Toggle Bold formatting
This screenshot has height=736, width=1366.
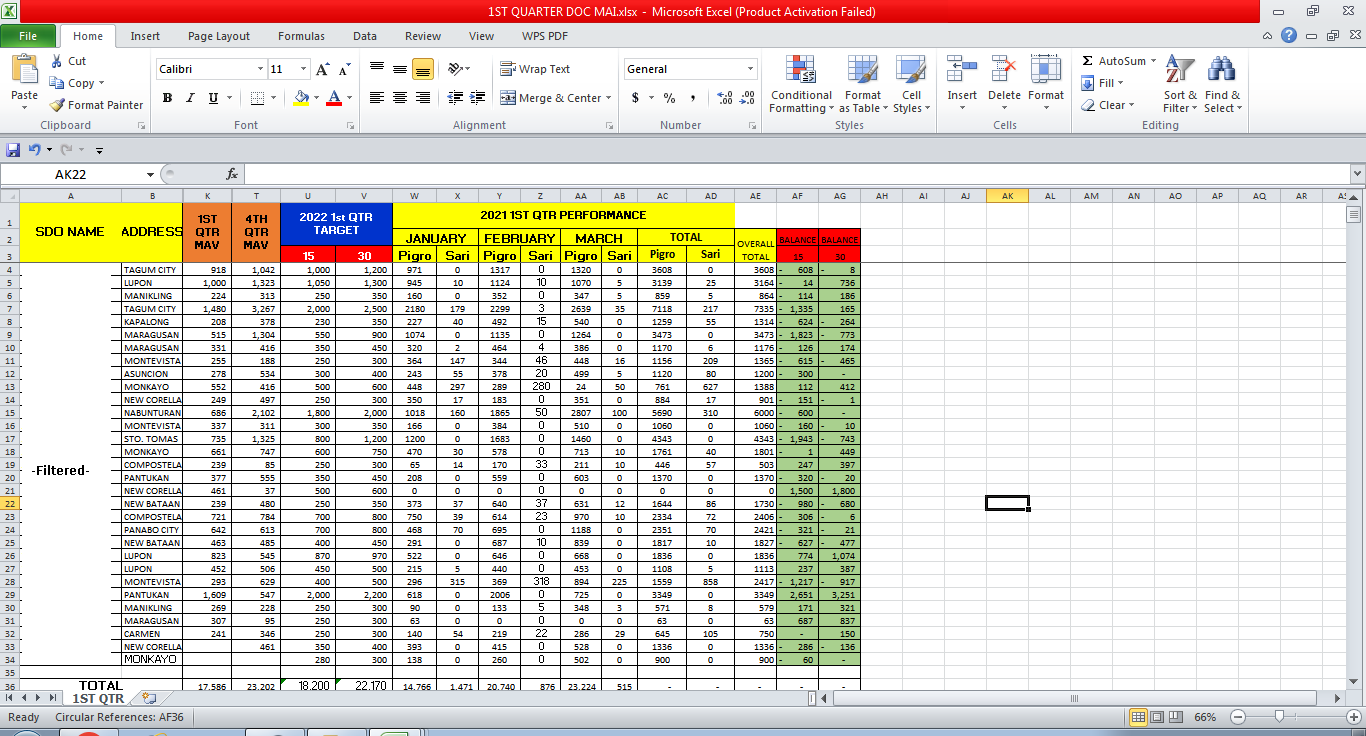click(167, 98)
